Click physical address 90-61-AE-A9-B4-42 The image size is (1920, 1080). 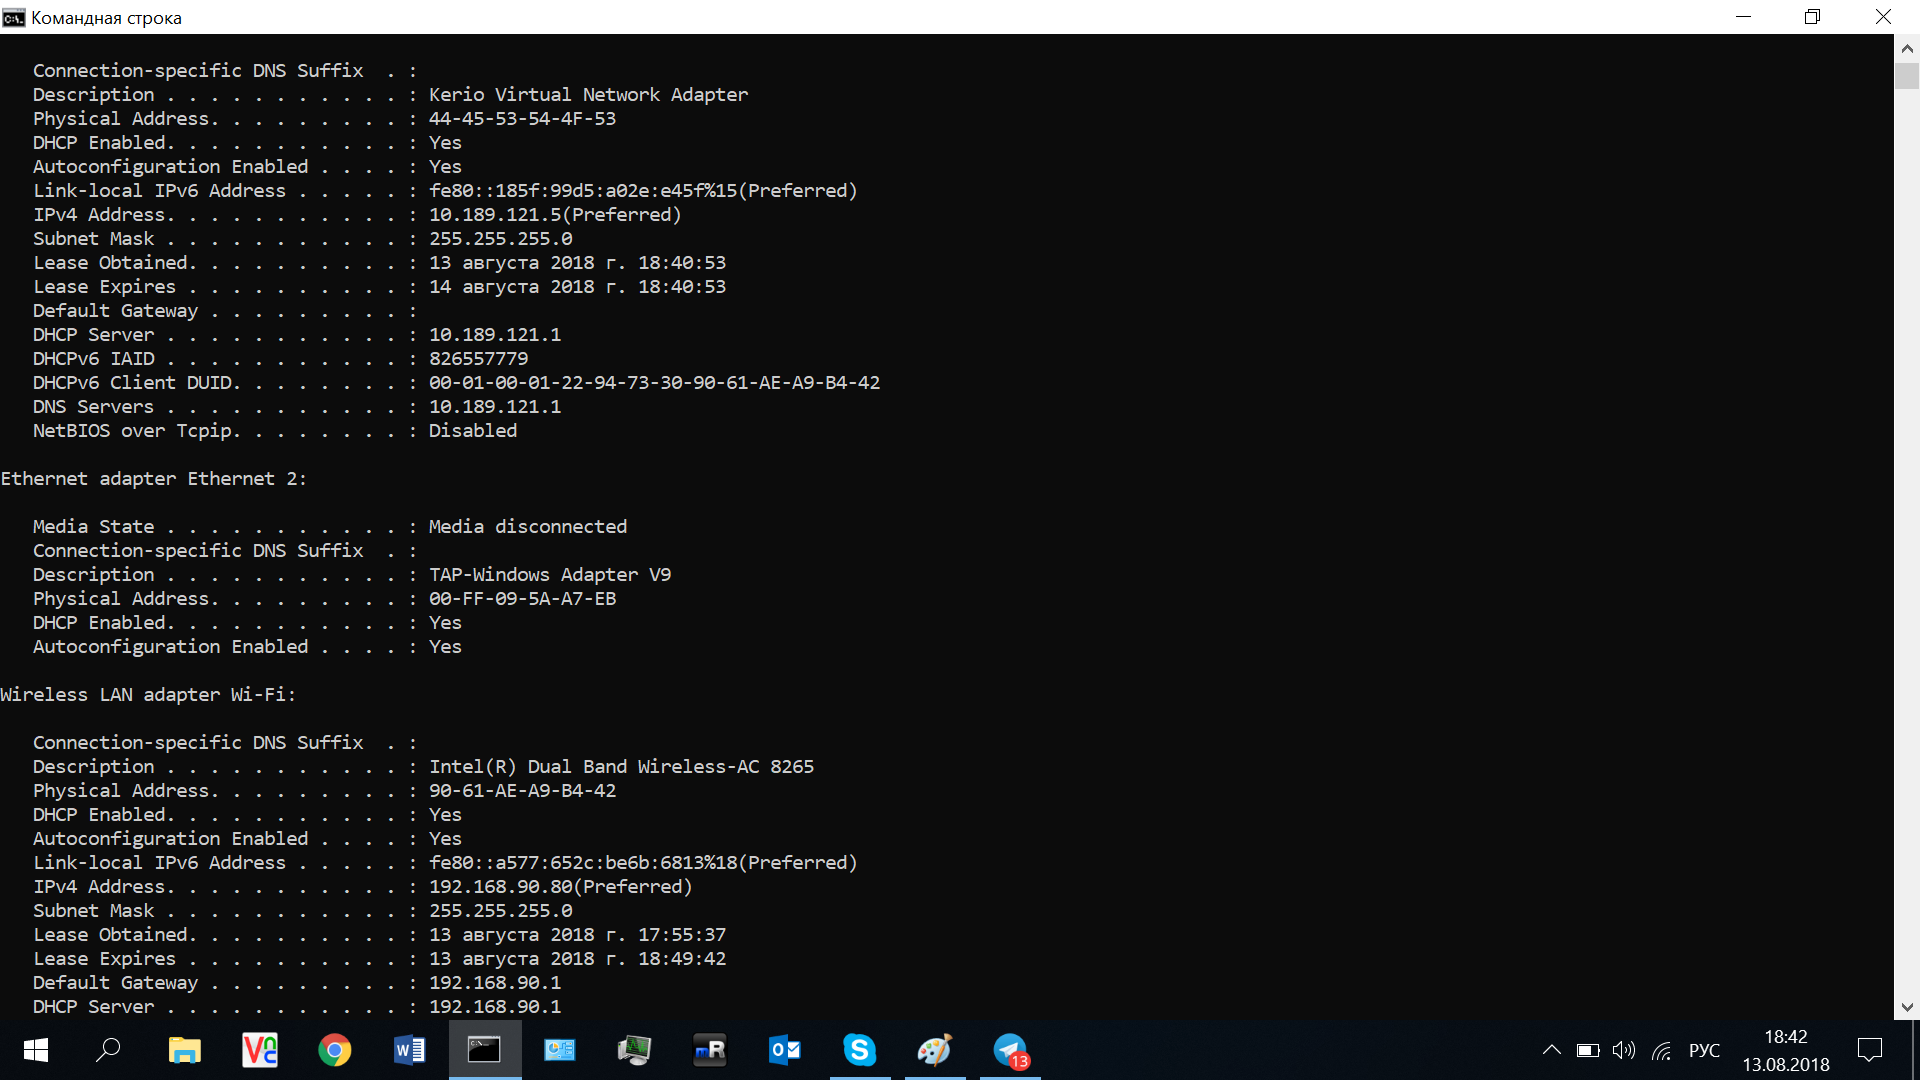coord(522,790)
